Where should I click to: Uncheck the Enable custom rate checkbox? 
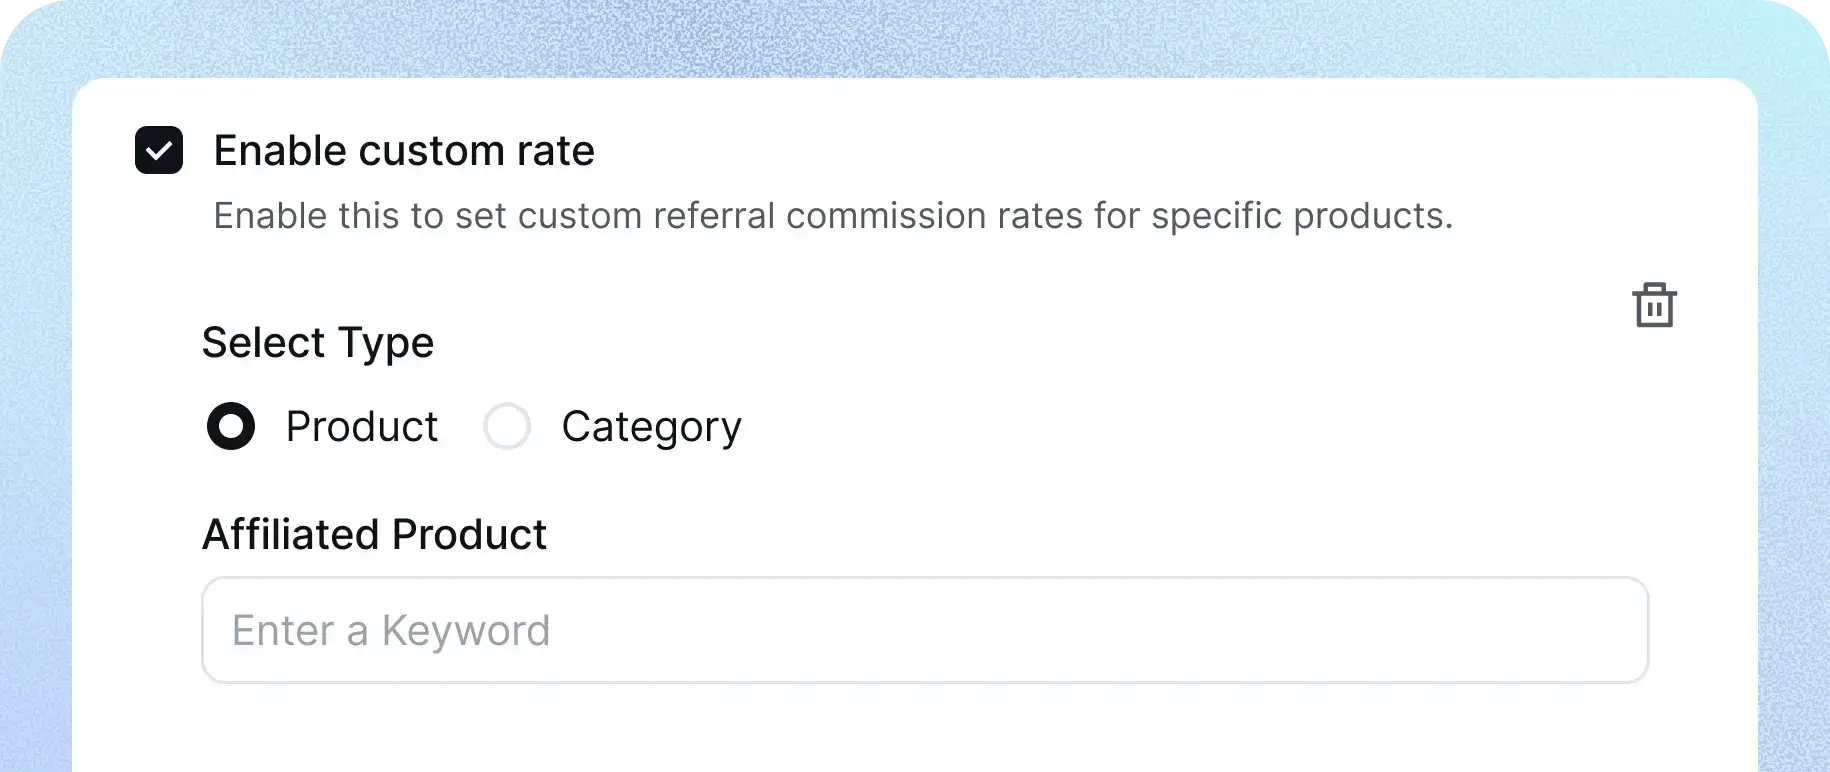pos(159,150)
